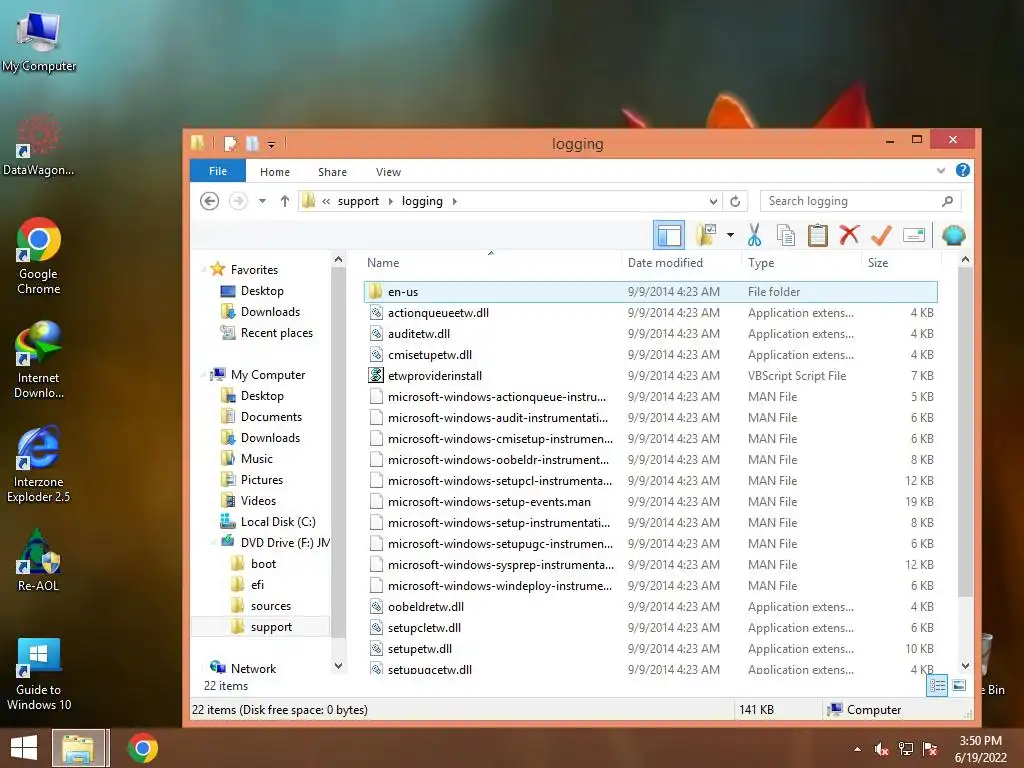This screenshot has height=768, width=1024.
Task: Click 'support' in the address breadcrumb
Action: (x=358, y=201)
